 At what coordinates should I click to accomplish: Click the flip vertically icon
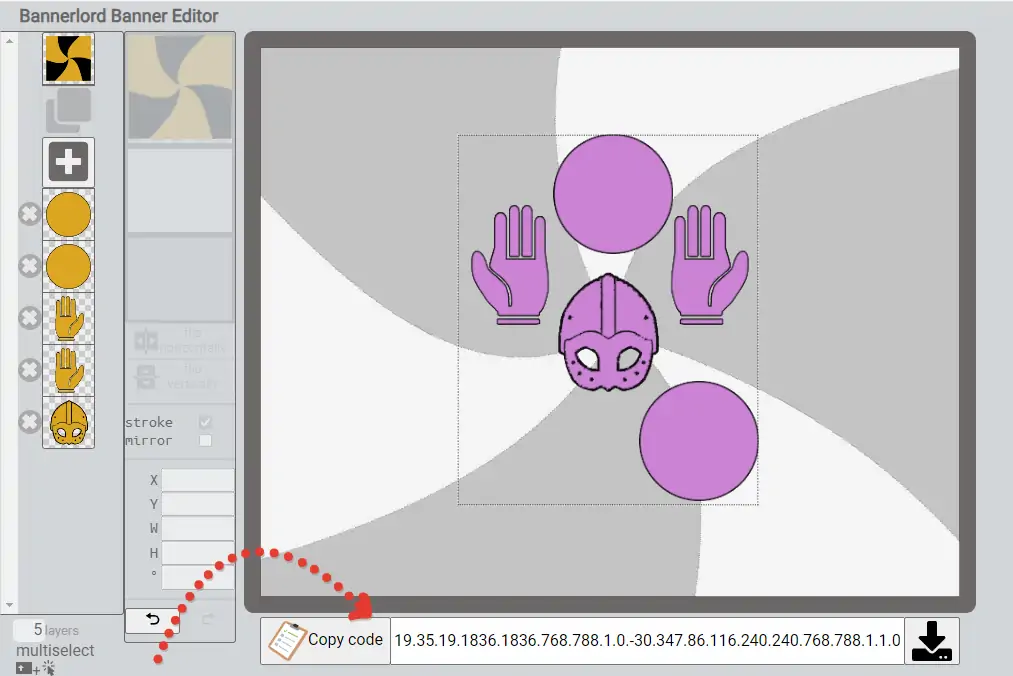[147, 377]
